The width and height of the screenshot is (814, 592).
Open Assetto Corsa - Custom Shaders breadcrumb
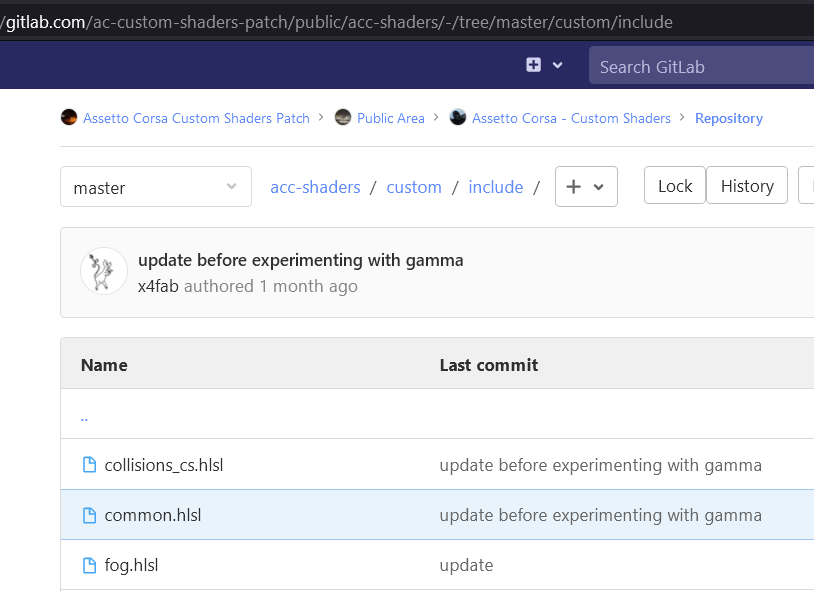572,118
